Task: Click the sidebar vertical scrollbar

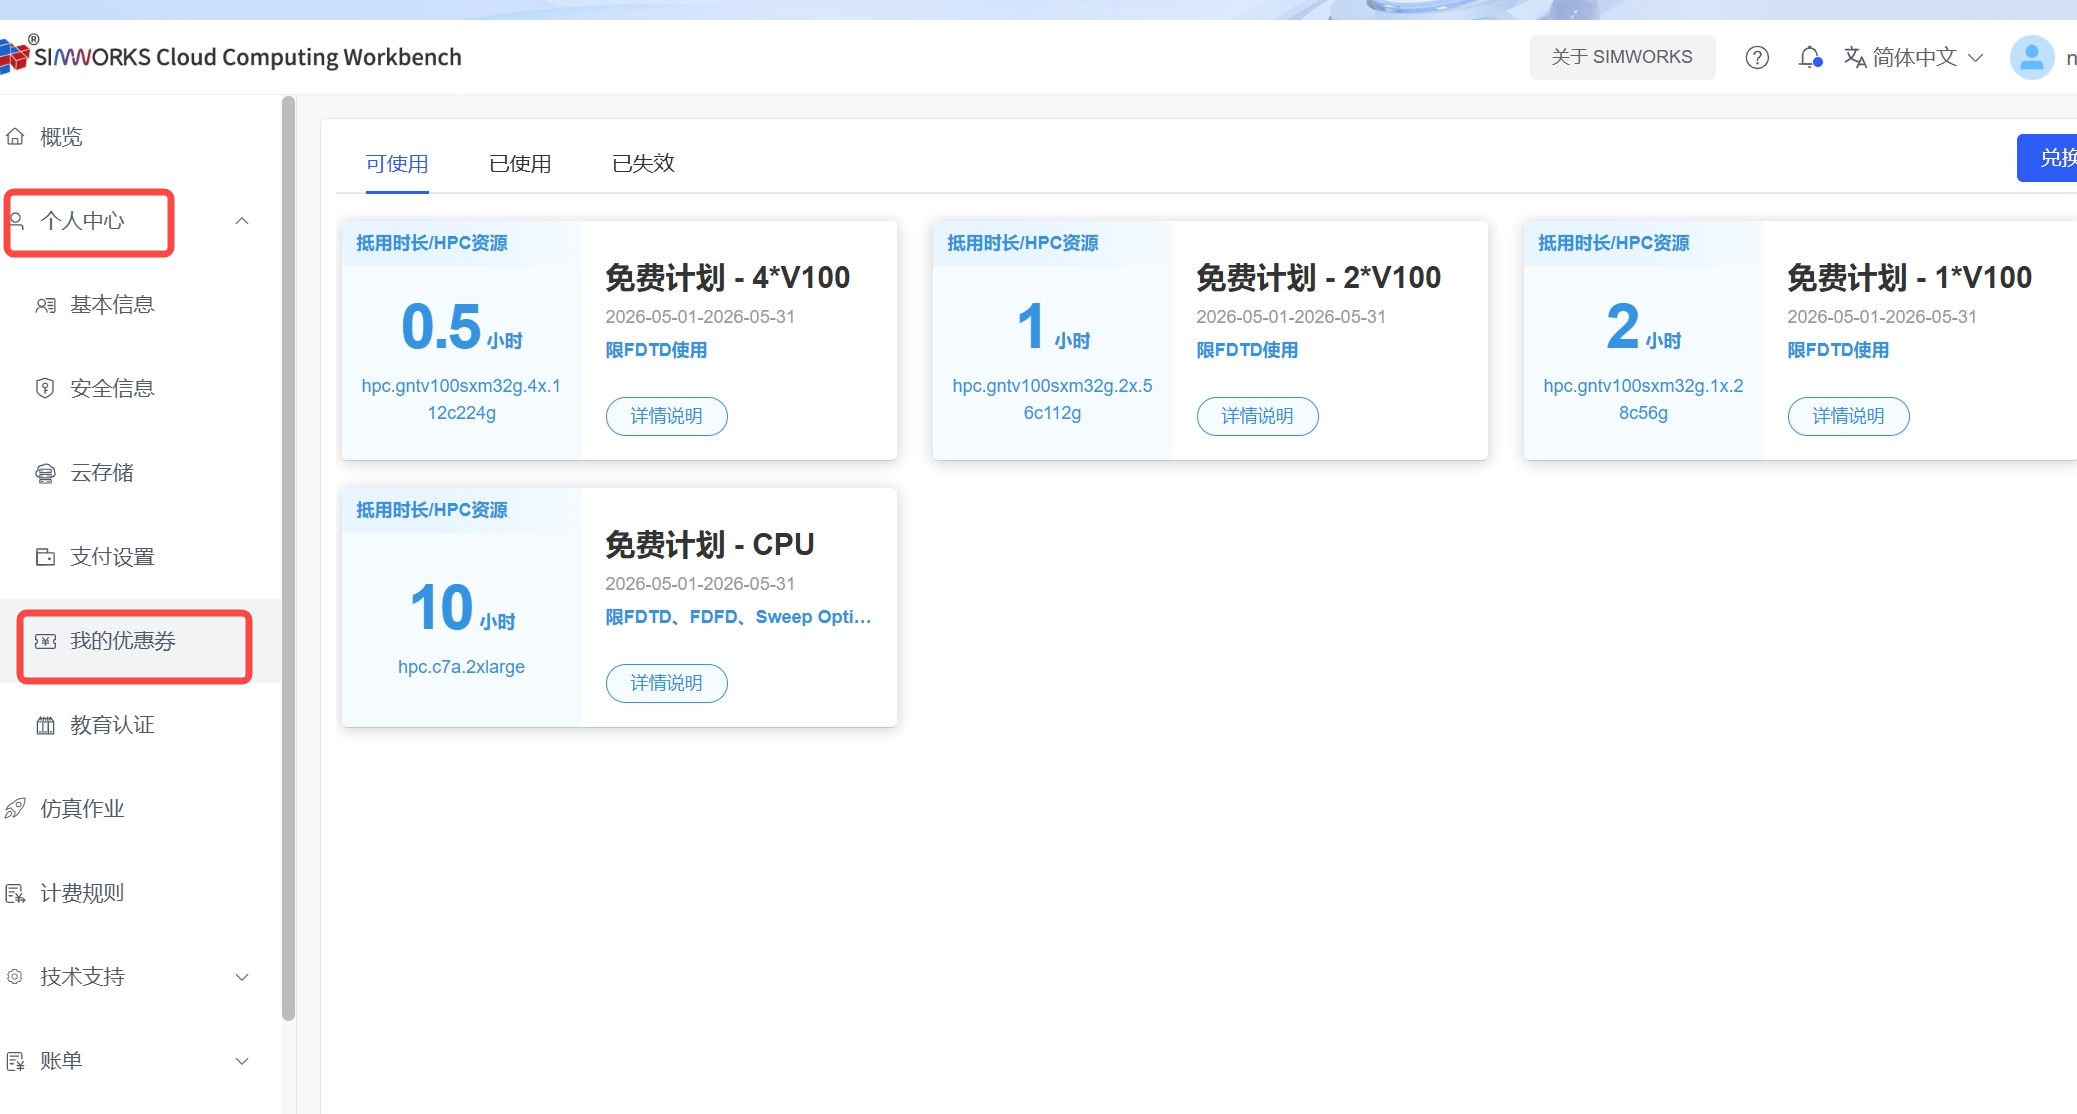Action: pyautogui.click(x=289, y=558)
